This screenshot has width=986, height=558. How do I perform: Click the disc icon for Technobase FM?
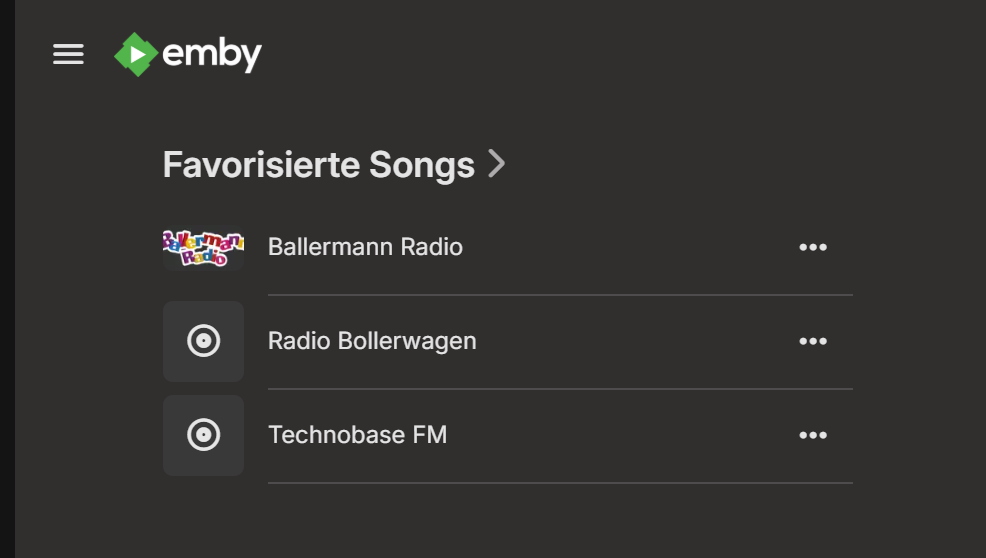tap(203, 435)
